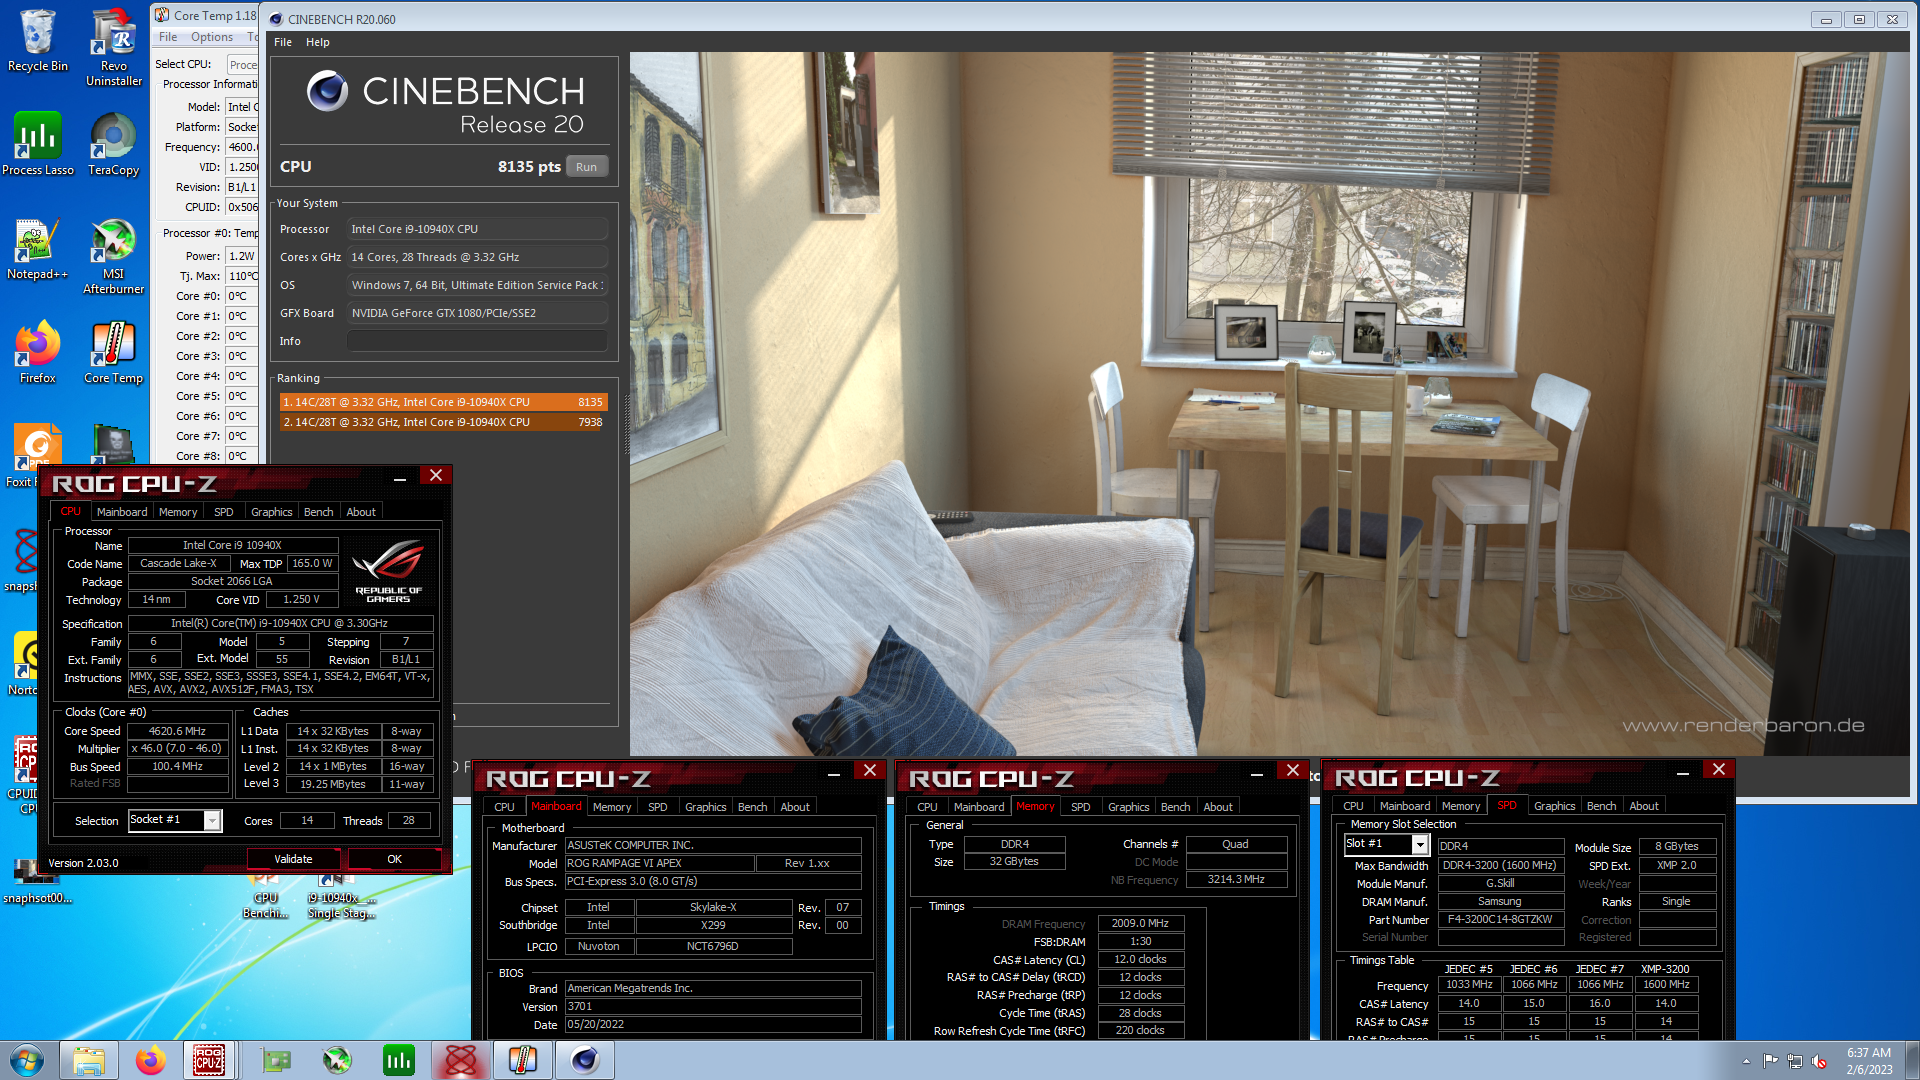
Task: Click the Cinebench Processor Intel Core i9-10940X field
Action: pyautogui.click(x=477, y=229)
